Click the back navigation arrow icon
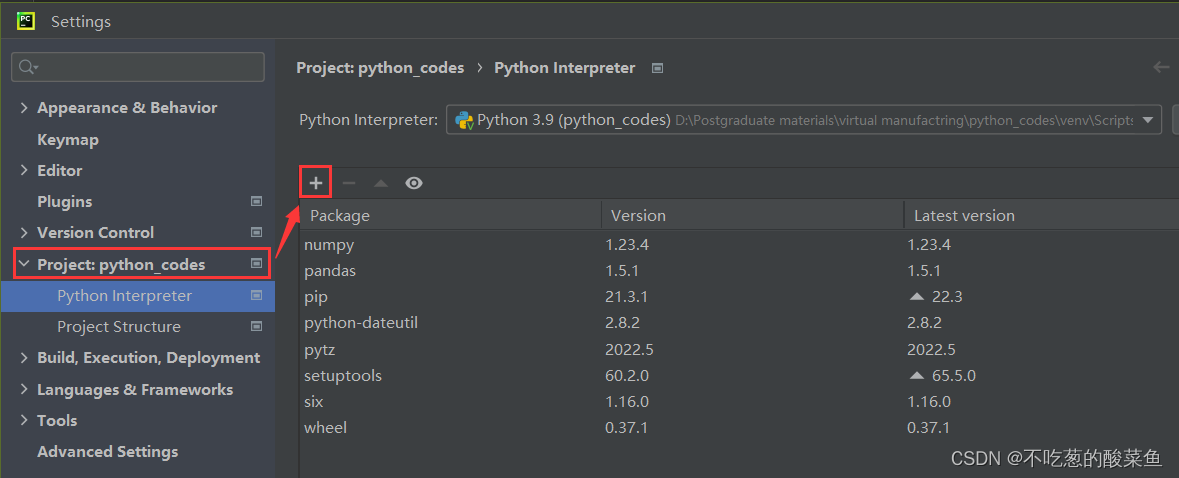The height and width of the screenshot is (478, 1179). click(1161, 67)
